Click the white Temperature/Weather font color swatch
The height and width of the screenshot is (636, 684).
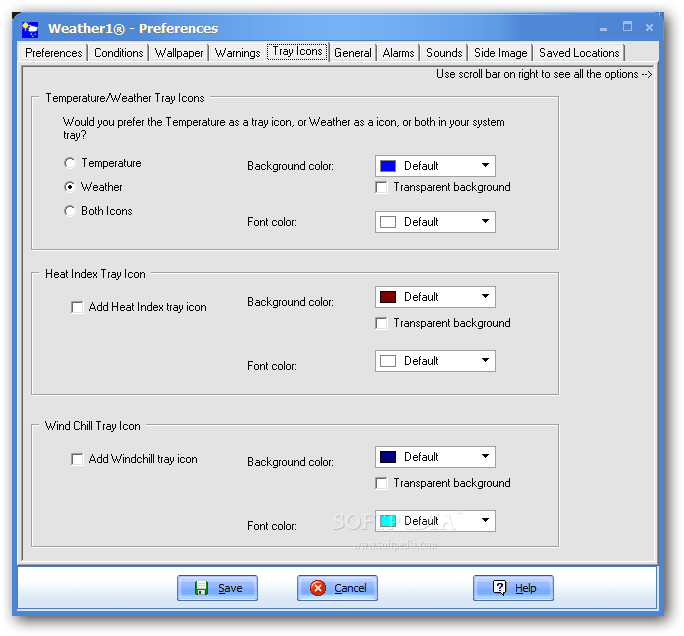[x=388, y=222]
